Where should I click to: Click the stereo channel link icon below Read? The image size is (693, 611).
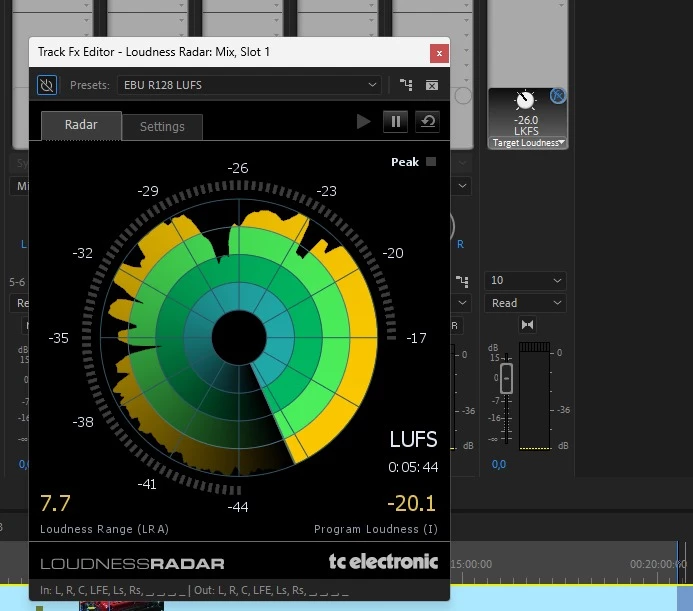coord(527,325)
